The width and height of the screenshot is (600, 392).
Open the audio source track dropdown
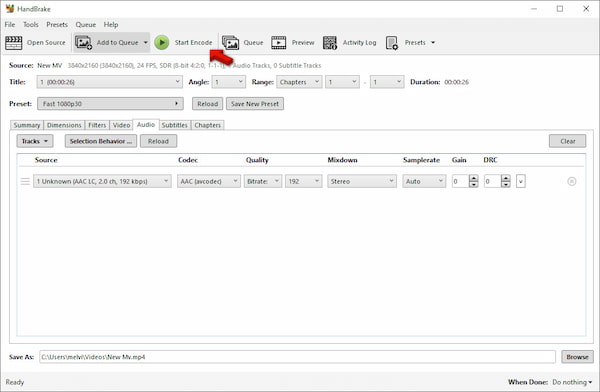(x=102, y=181)
